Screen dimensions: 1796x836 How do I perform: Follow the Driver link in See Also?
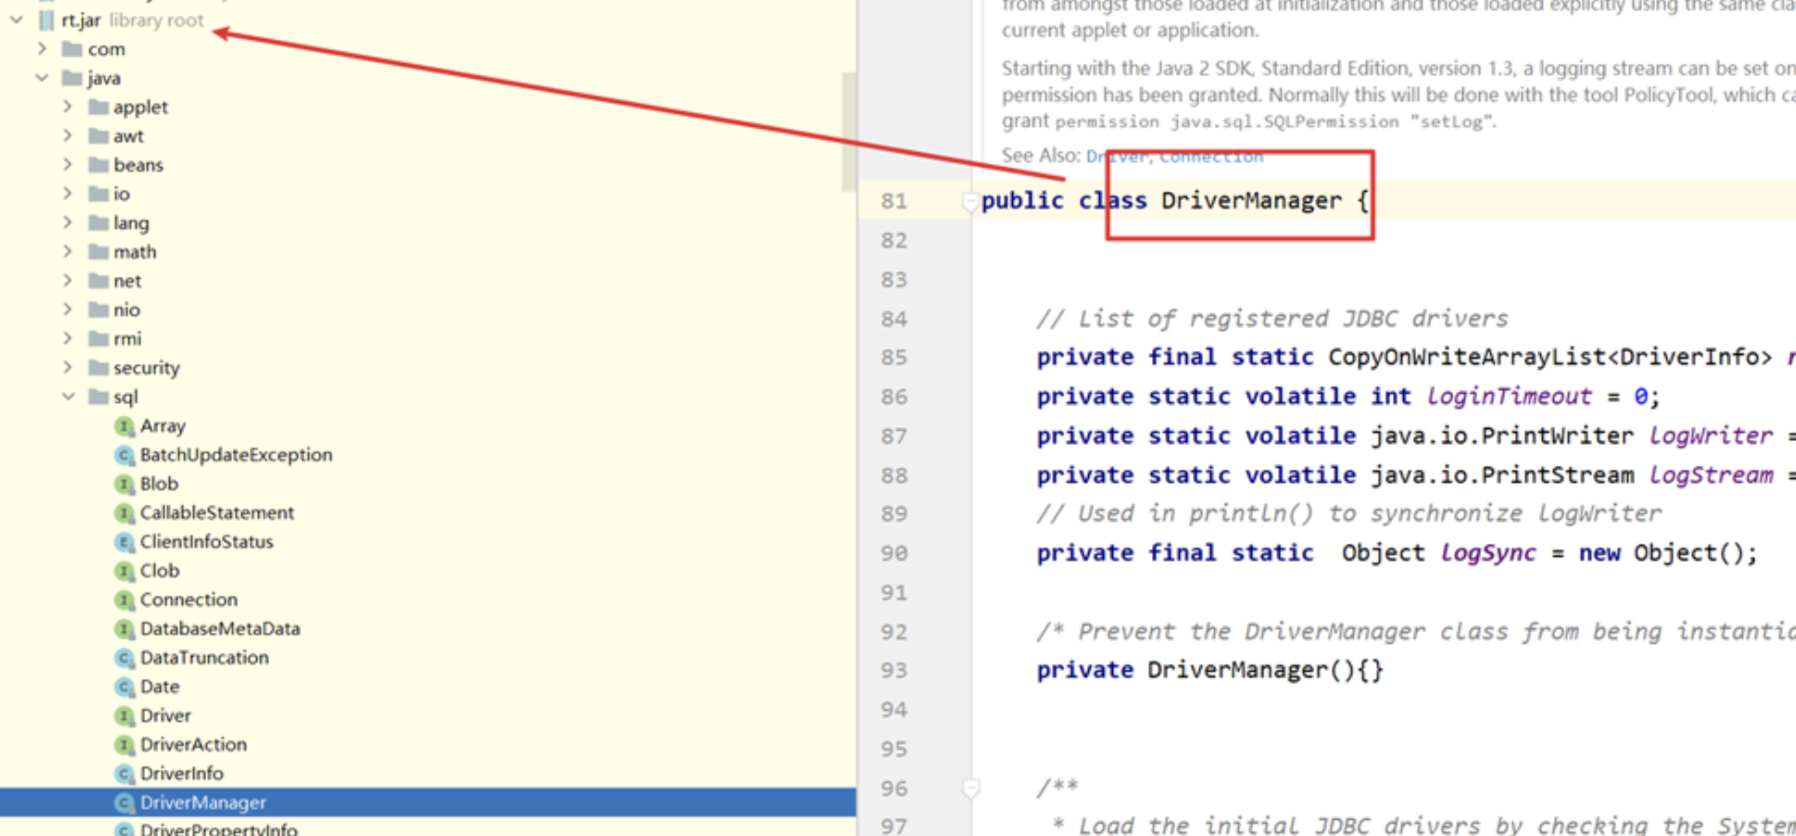[x=1117, y=156]
